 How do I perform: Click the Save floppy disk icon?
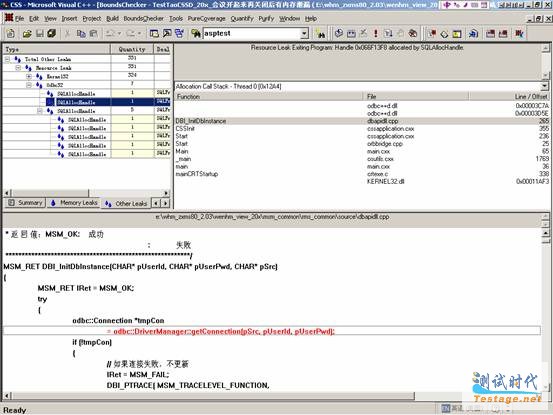point(39,33)
